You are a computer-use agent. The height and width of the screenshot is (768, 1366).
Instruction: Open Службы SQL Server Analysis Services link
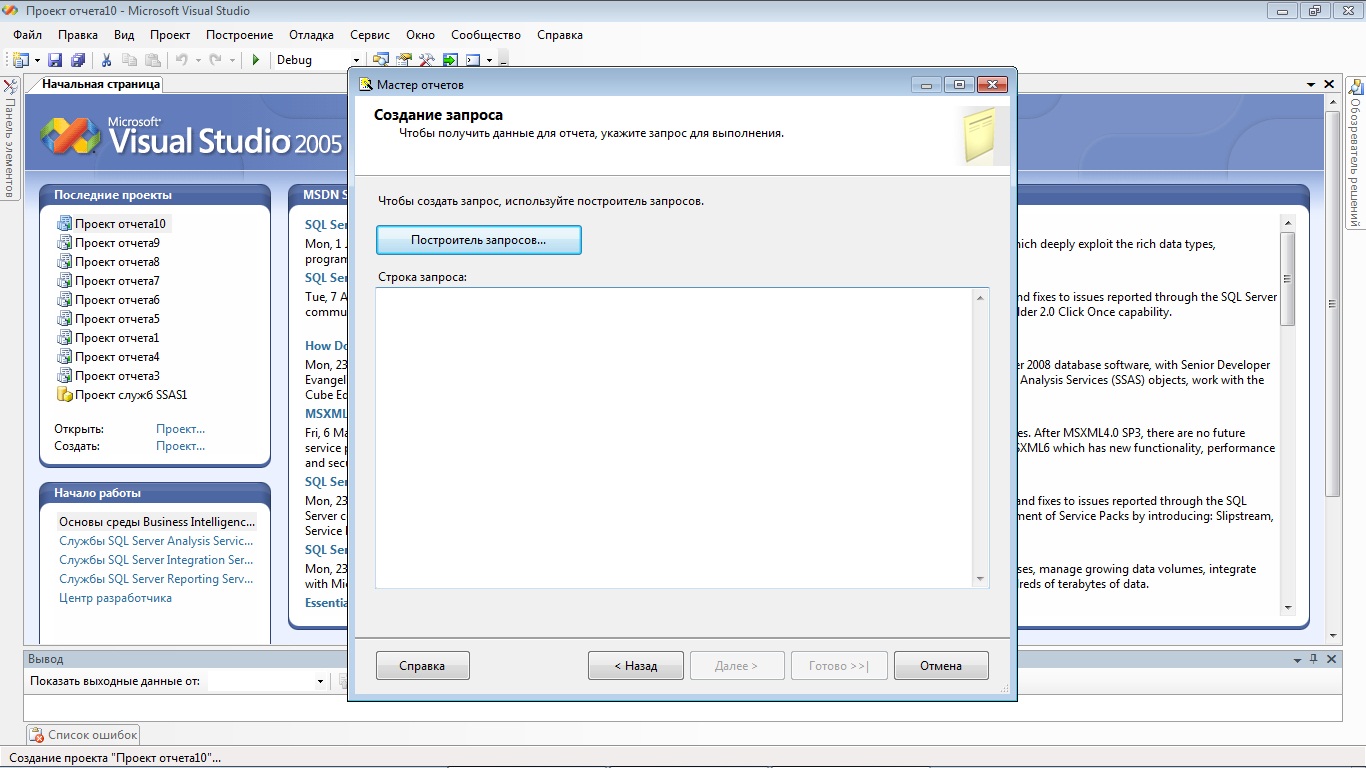[x=156, y=541]
